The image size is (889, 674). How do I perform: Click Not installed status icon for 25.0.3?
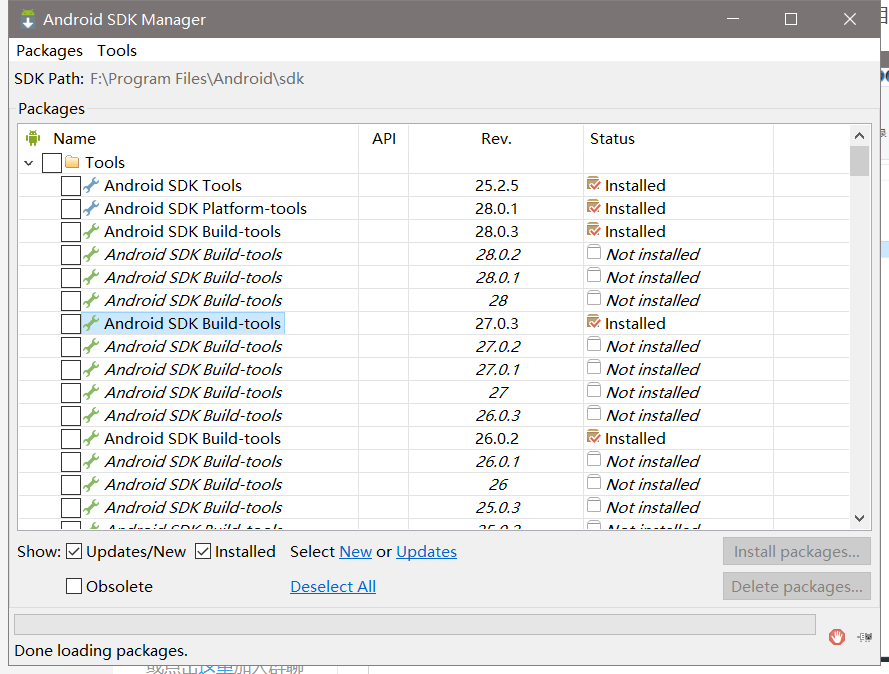tap(594, 505)
